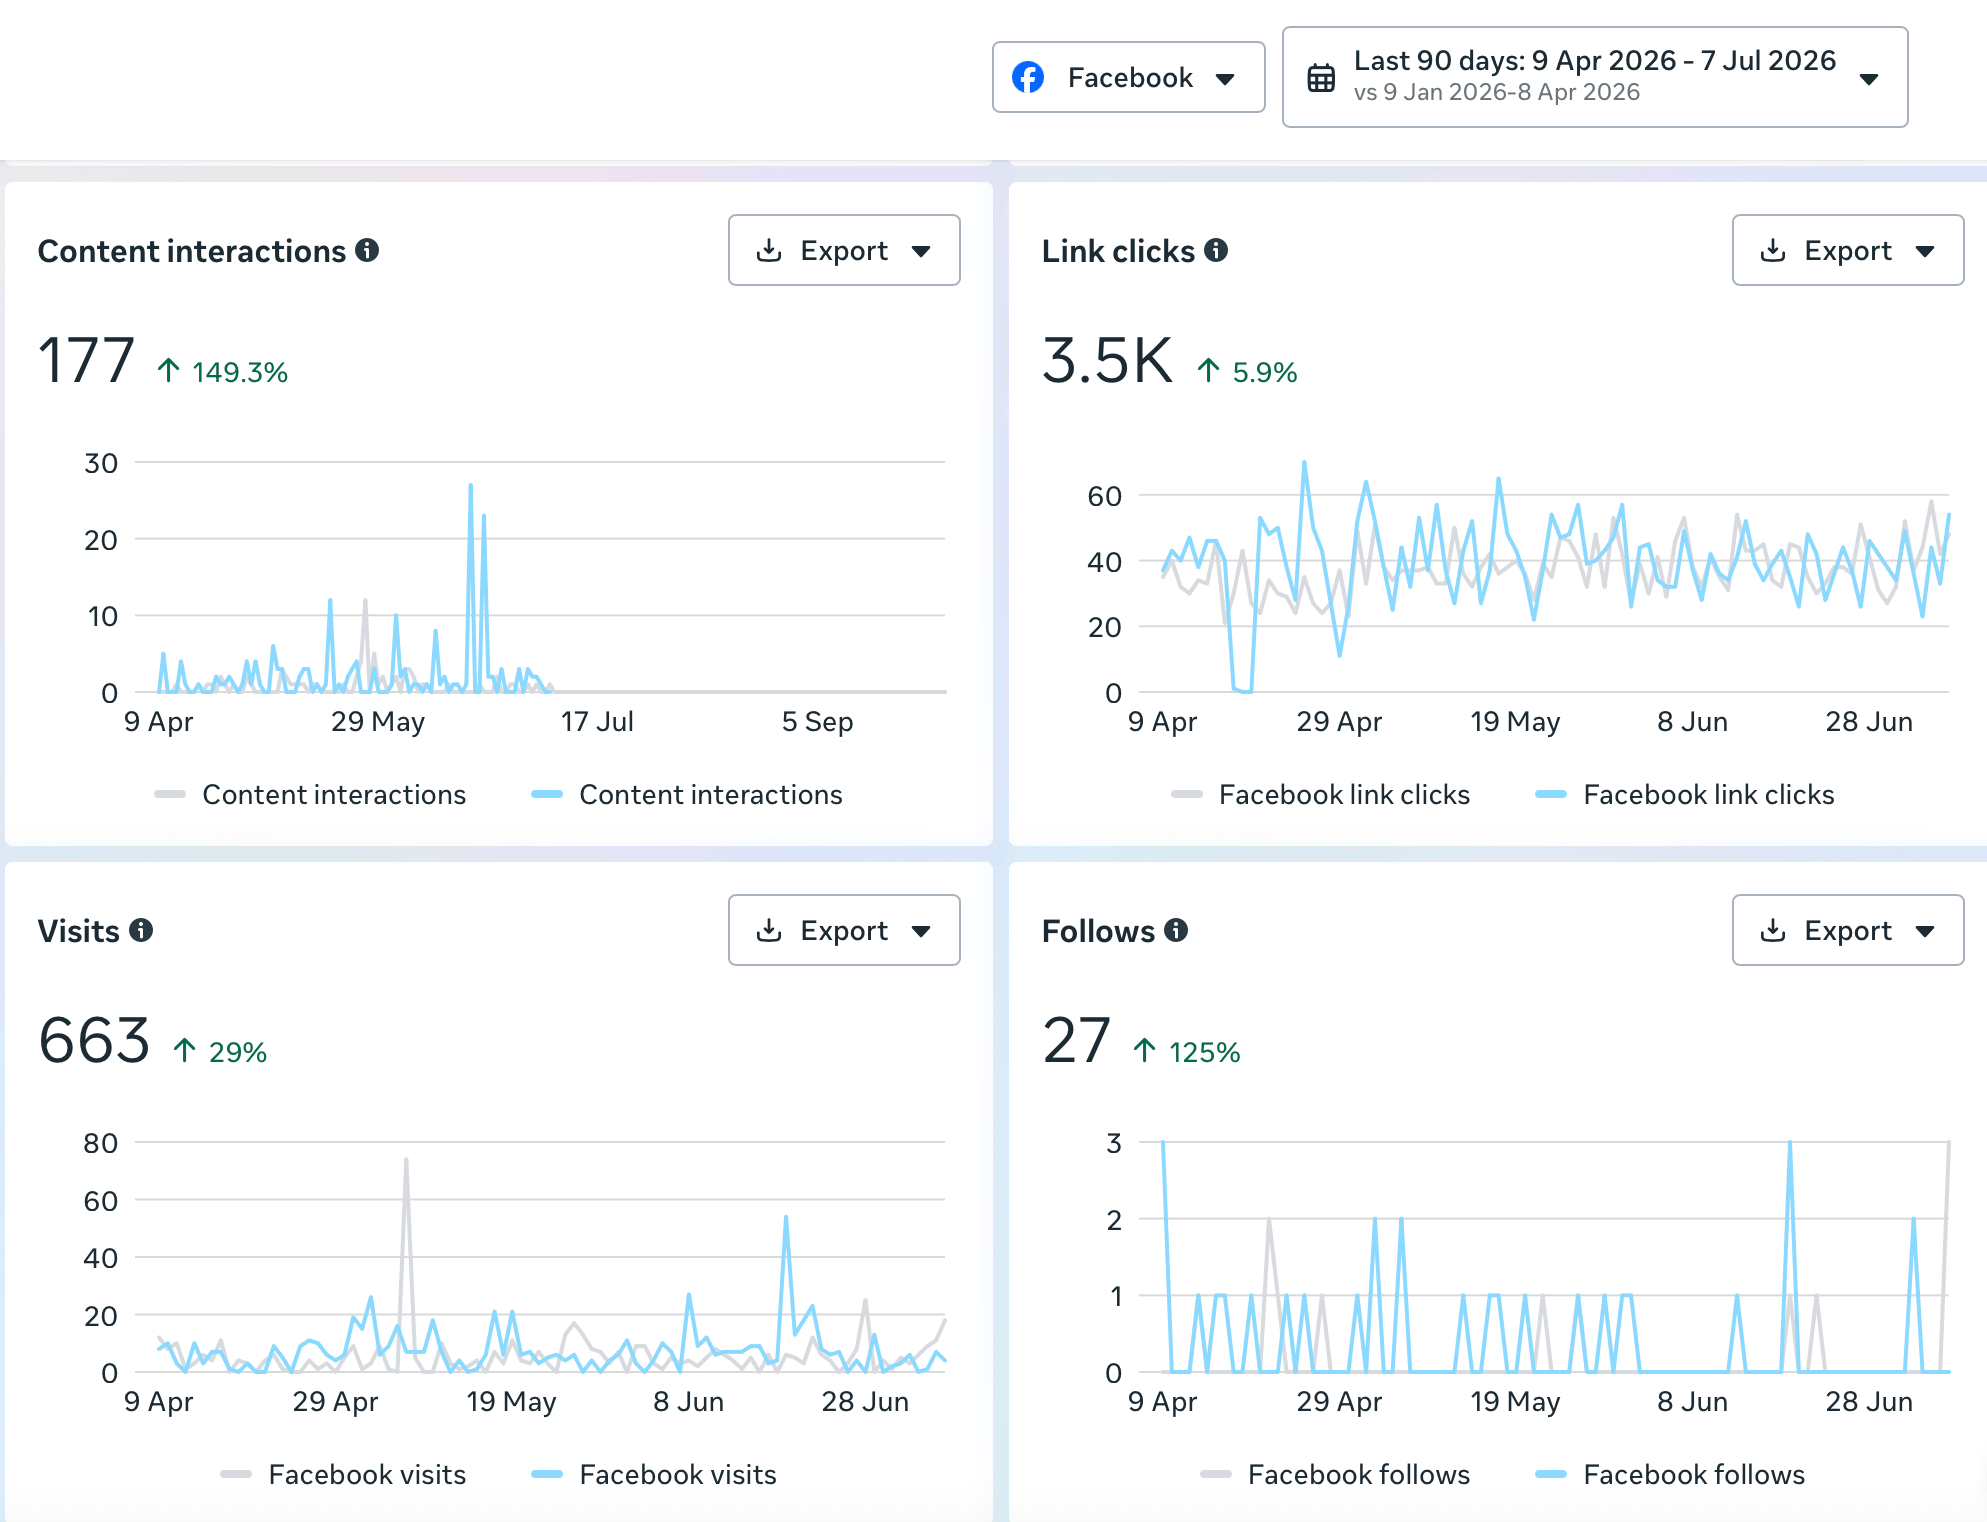
Task: Export Follows data
Action: click(x=1848, y=930)
